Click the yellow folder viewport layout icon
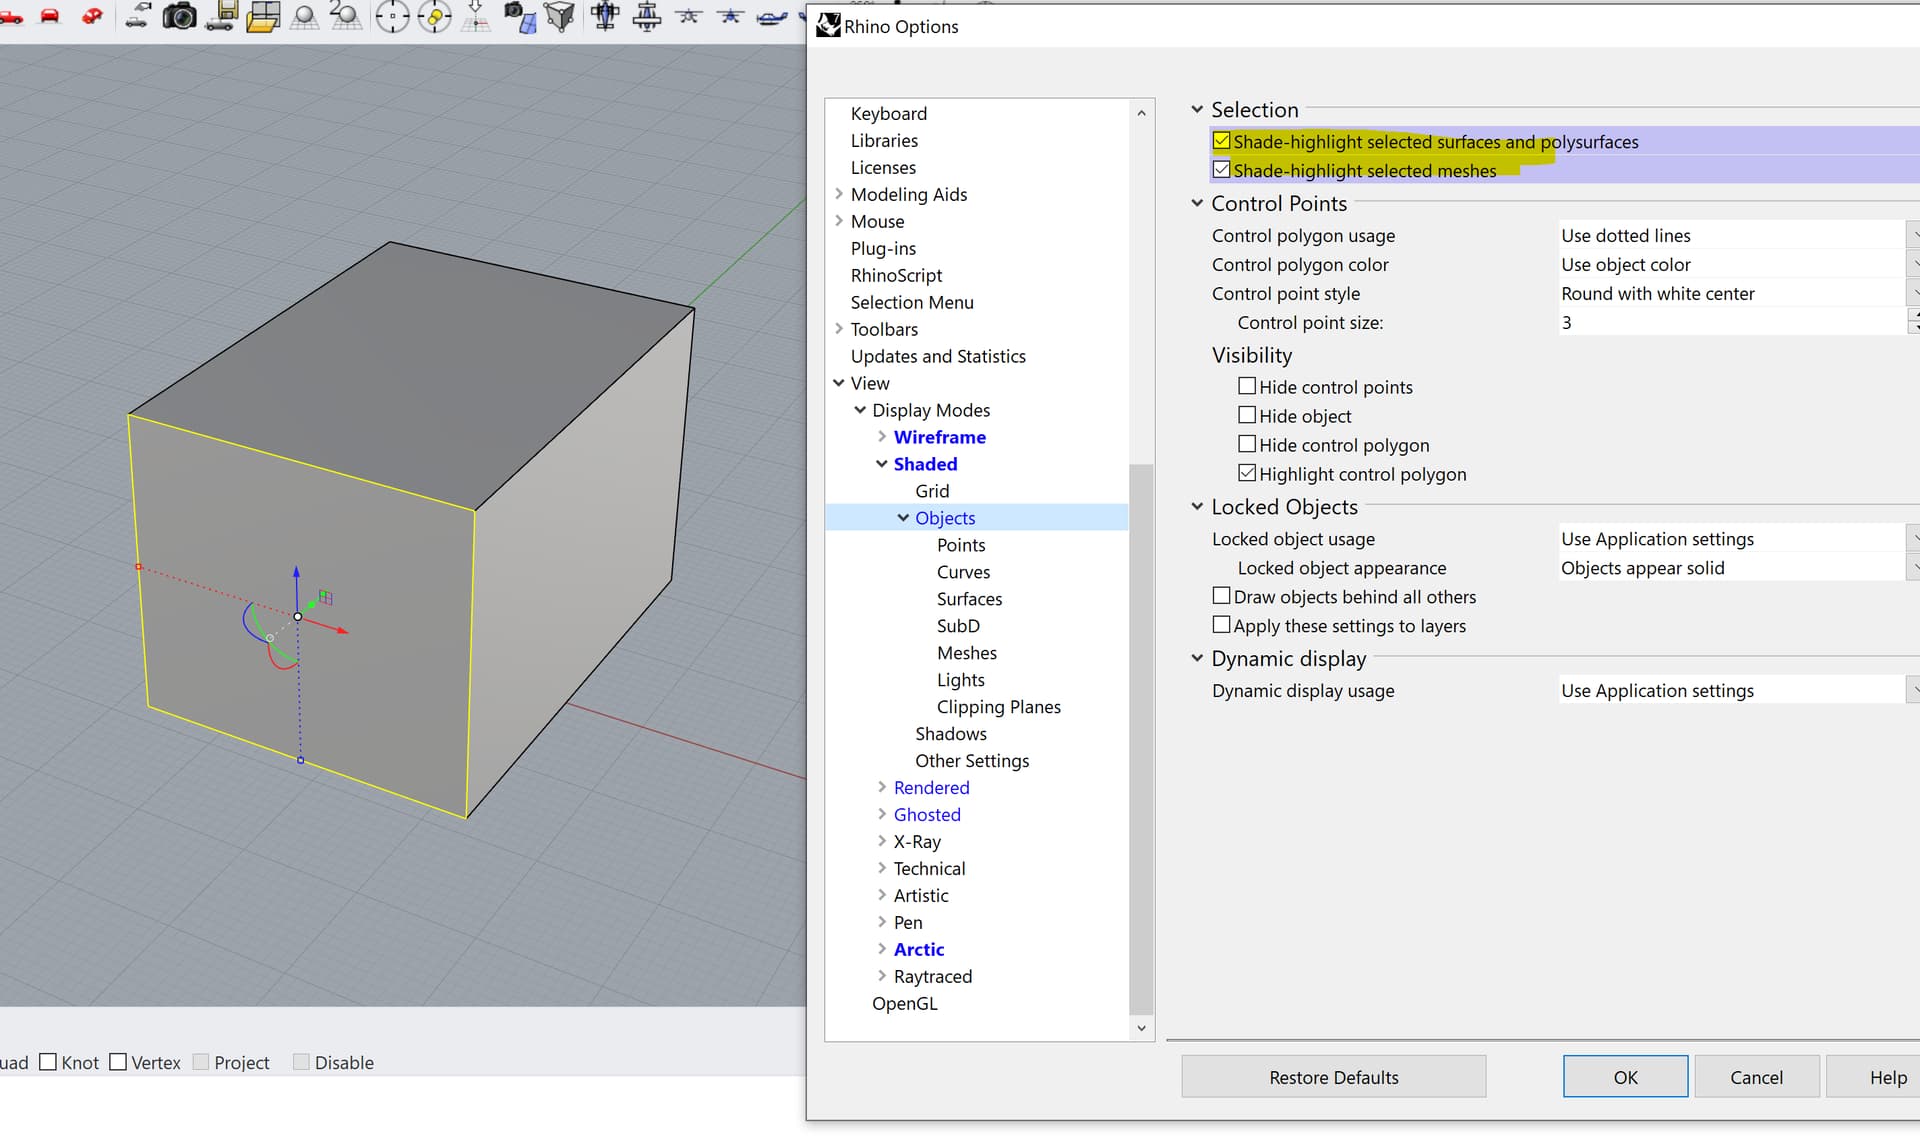Viewport: 1920px width, 1146px height. [x=263, y=16]
